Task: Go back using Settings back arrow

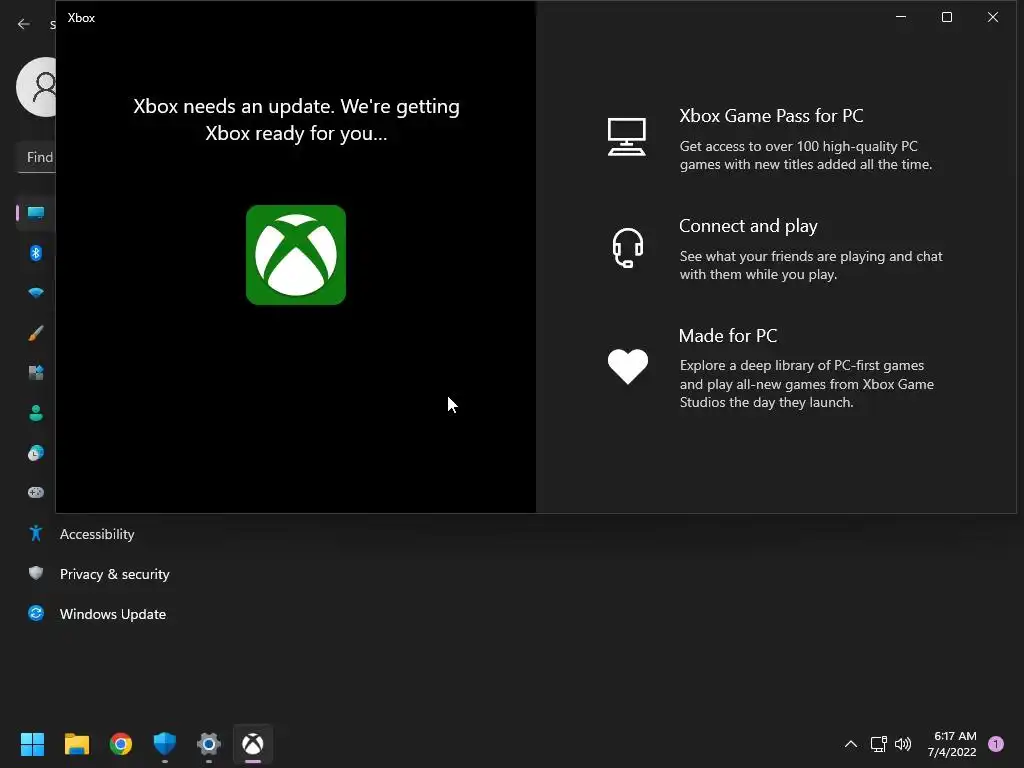Action: (x=24, y=24)
